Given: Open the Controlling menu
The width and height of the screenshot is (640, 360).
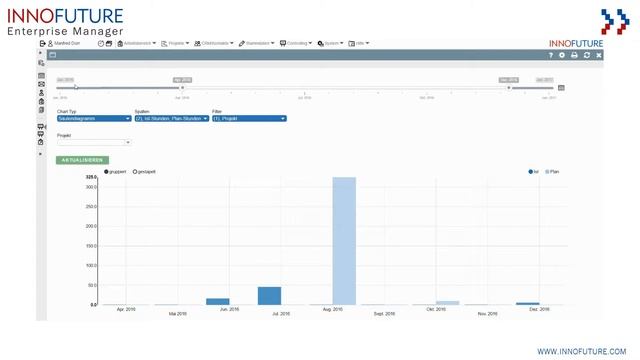Looking at the screenshot, I should pos(296,43).
